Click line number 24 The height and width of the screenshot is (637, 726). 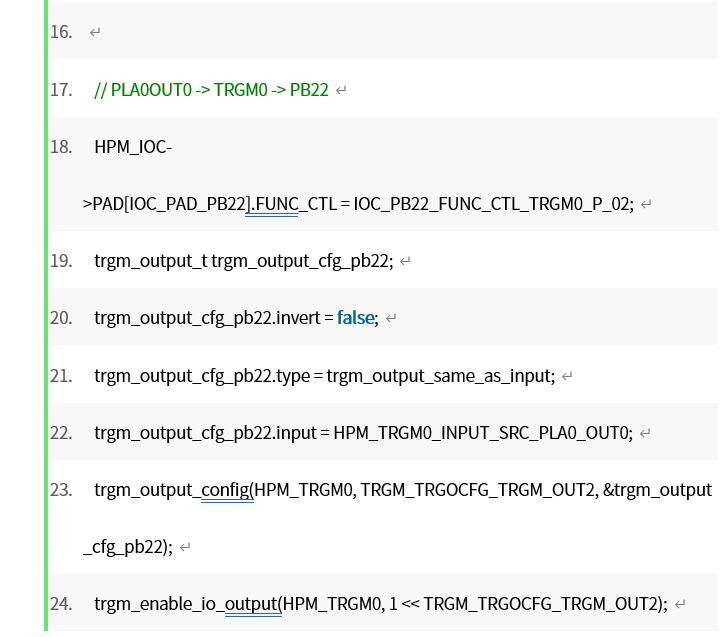(61, 604)
